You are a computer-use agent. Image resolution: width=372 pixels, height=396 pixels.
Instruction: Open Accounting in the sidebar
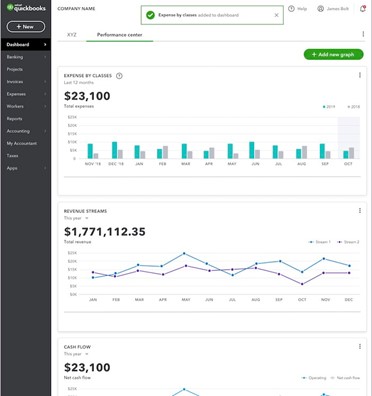click(26, 131)
